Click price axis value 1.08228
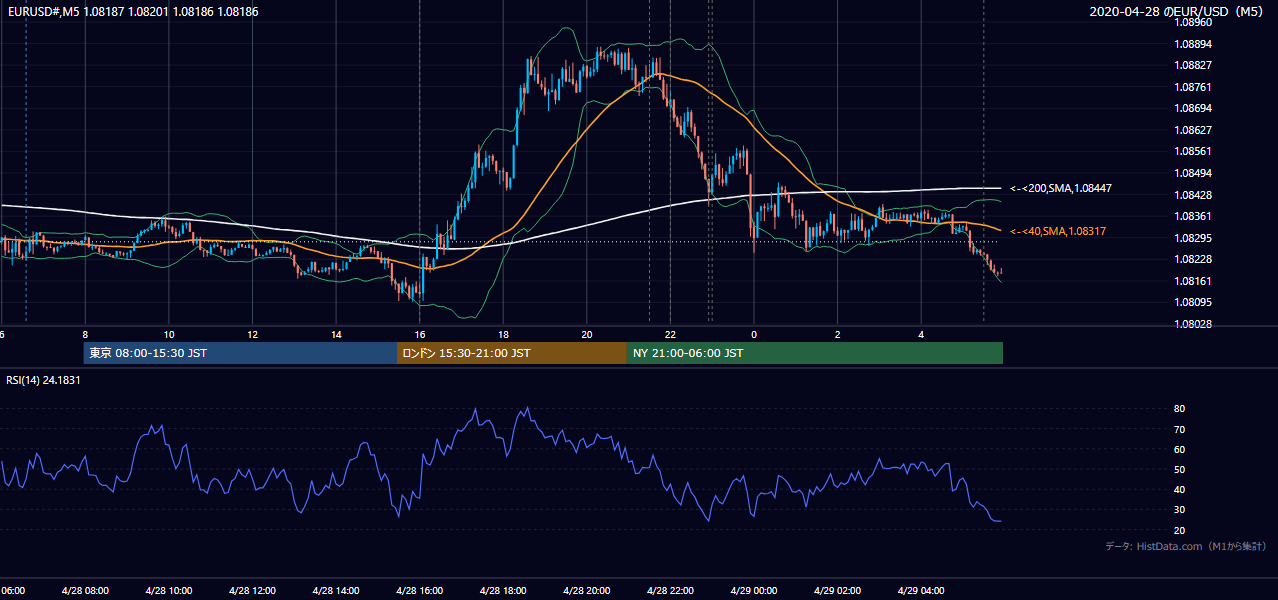The width and height of the screenshot is (1278, 600). pos(1193,259)
